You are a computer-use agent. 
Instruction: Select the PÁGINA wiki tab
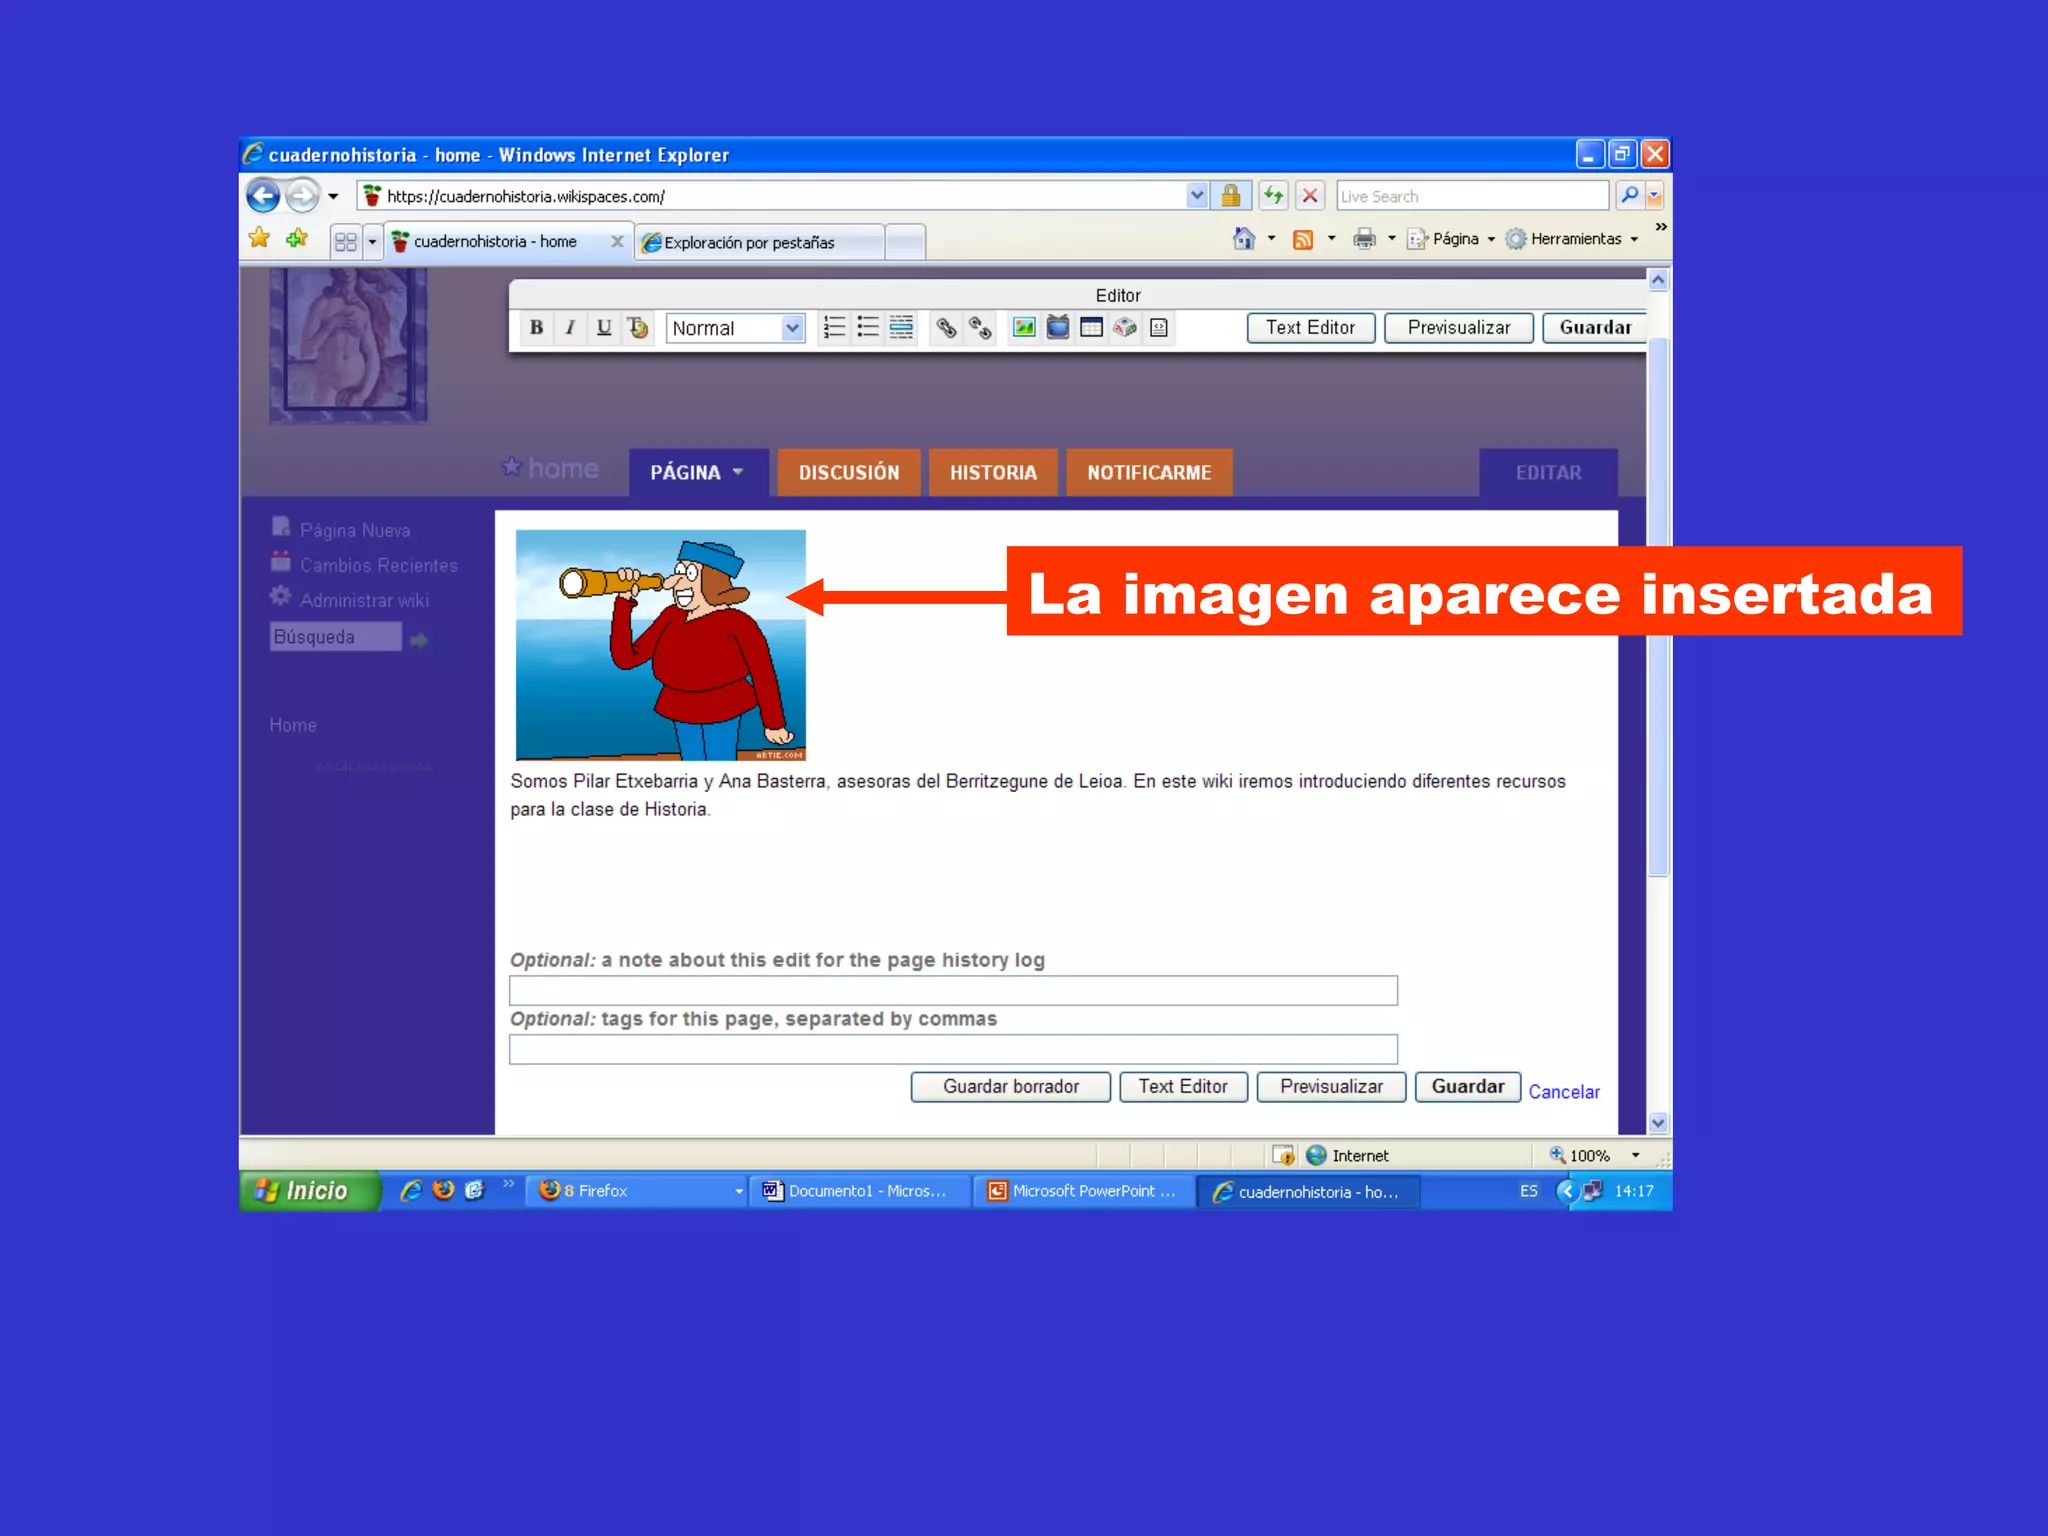pos(697,472)
